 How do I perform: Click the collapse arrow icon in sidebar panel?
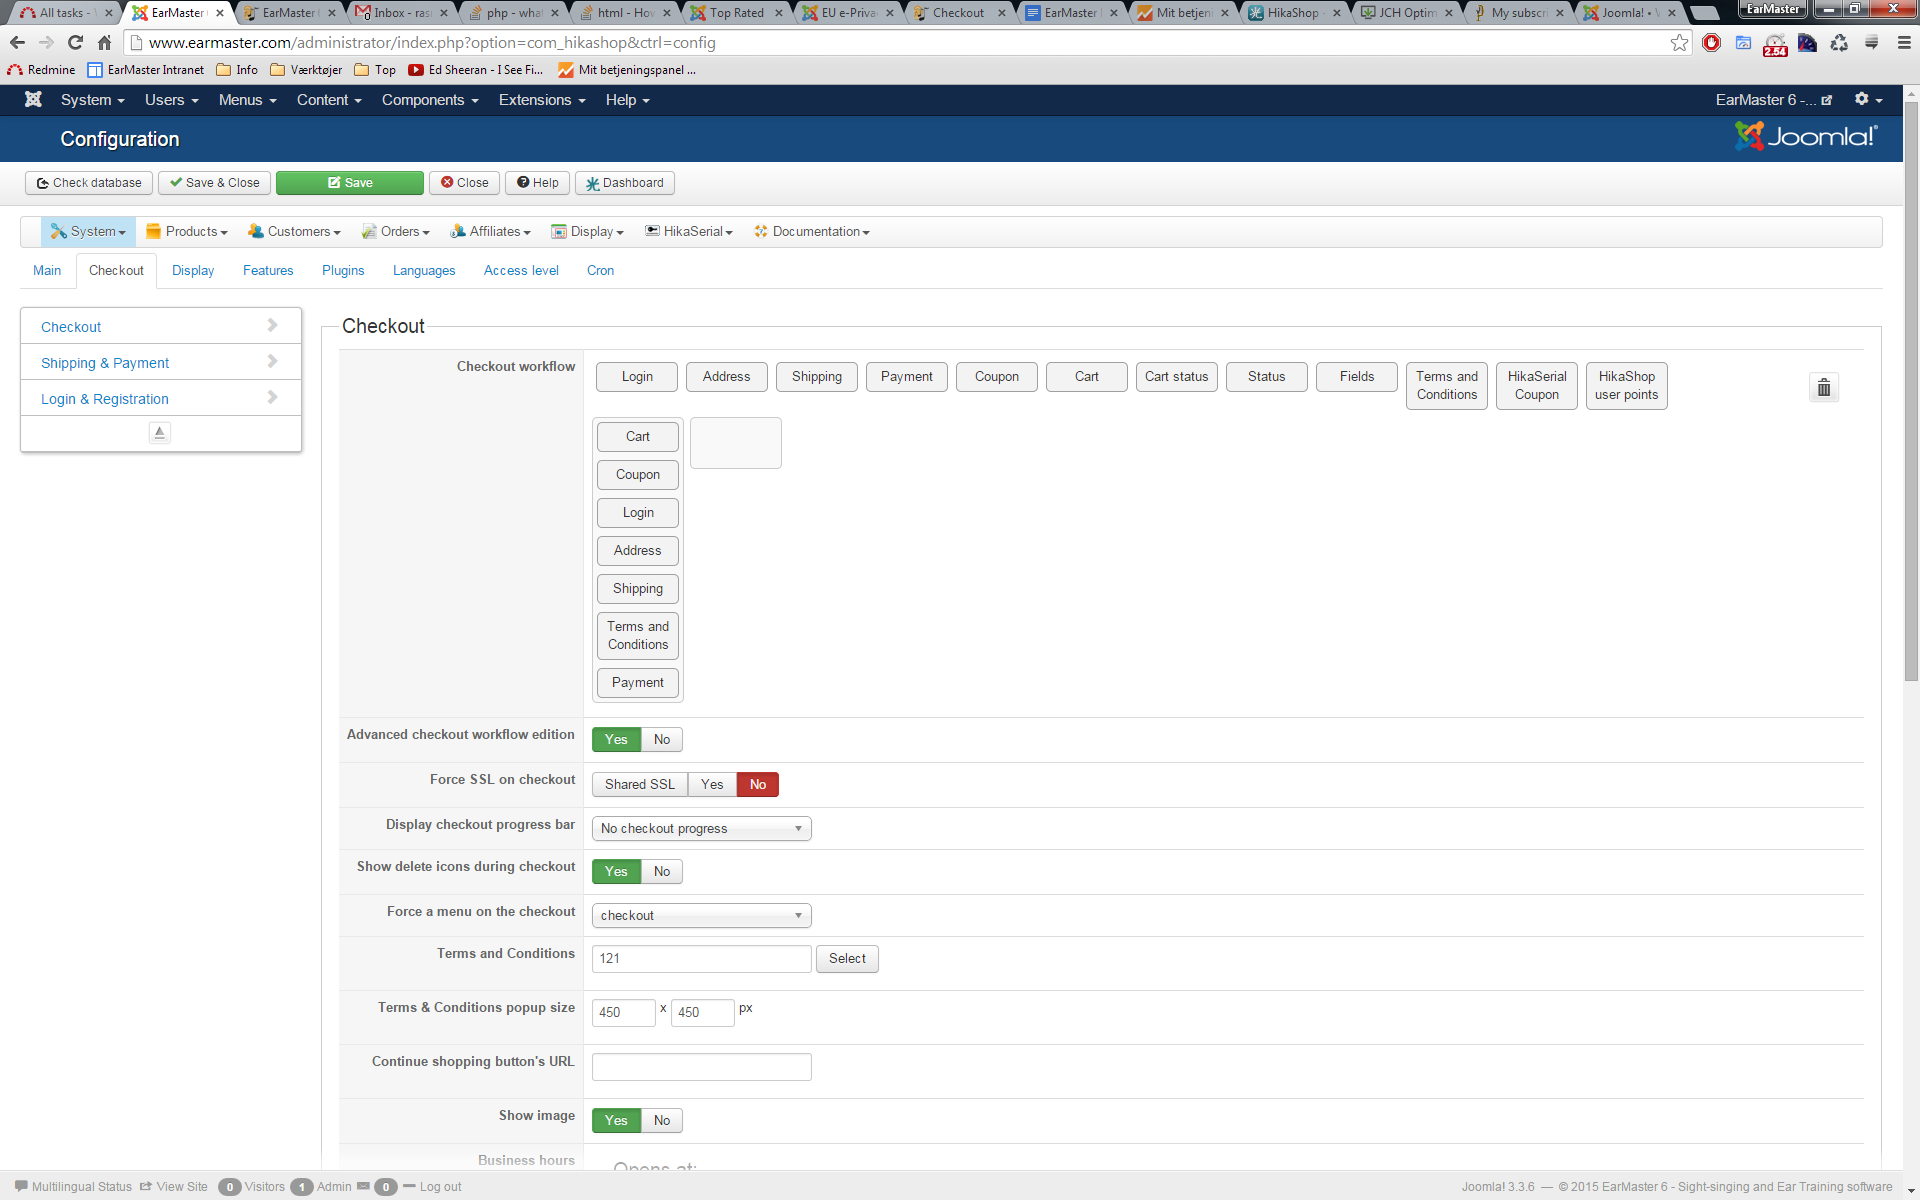[159, 432]
